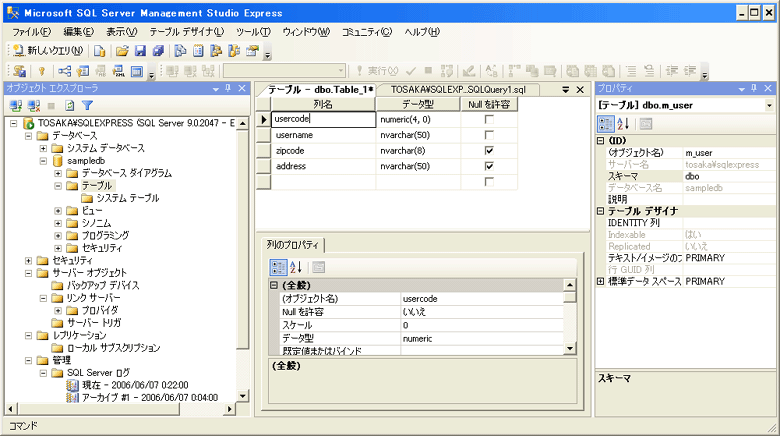Click the Save floppy disk icon
Image resolution: width=780 pixels, height=436 pixels.
click(x=140, y=51)
